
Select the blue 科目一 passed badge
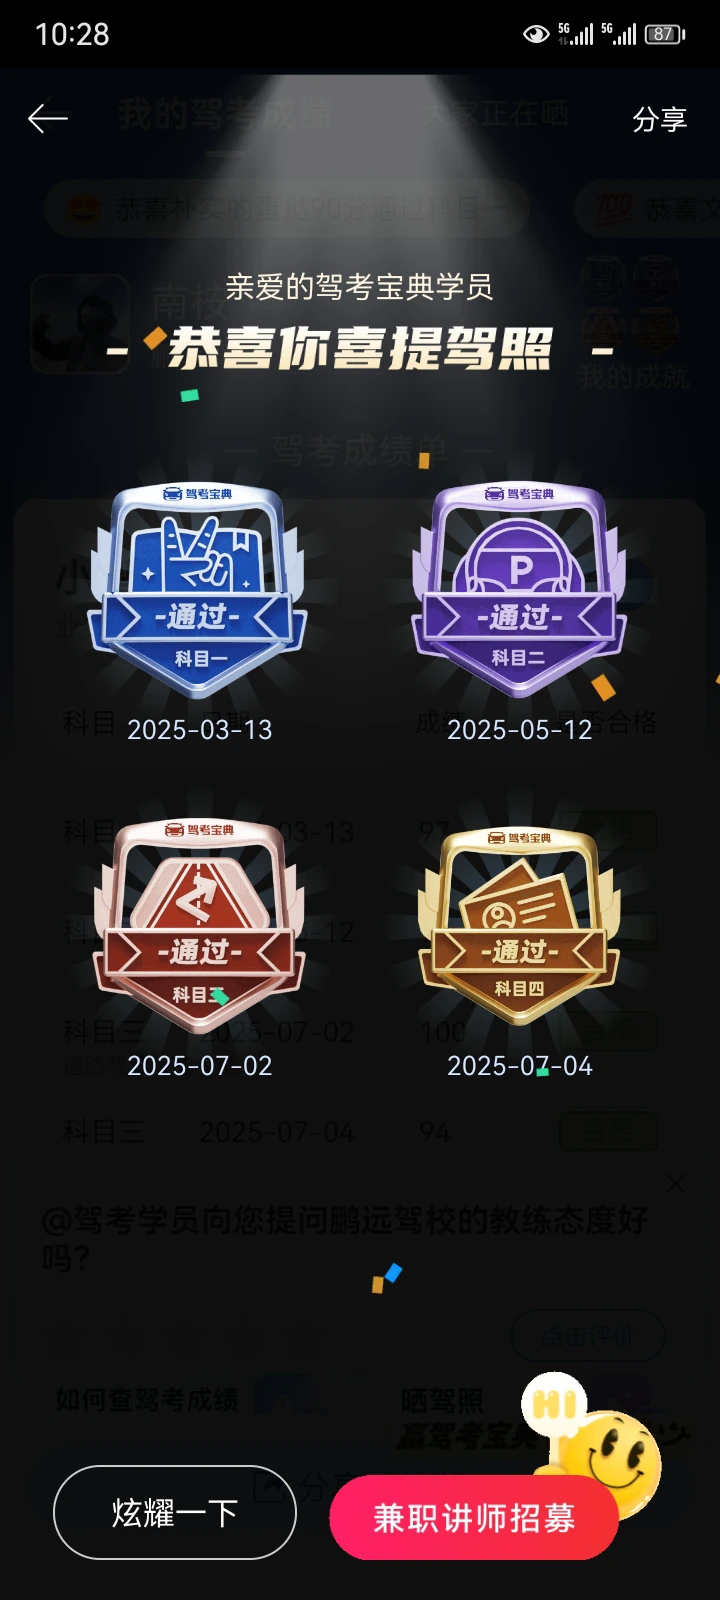coord(198,591)
